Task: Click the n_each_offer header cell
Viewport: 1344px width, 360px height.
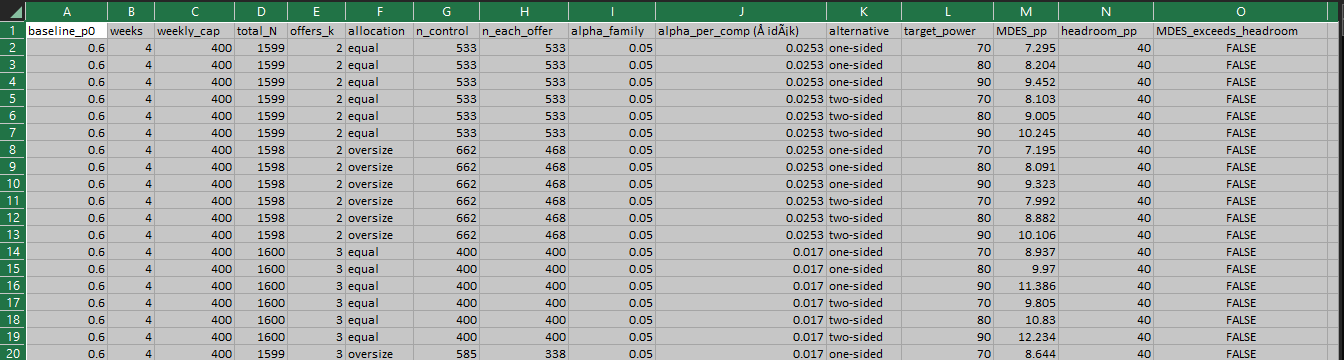Action: point(523,31)
